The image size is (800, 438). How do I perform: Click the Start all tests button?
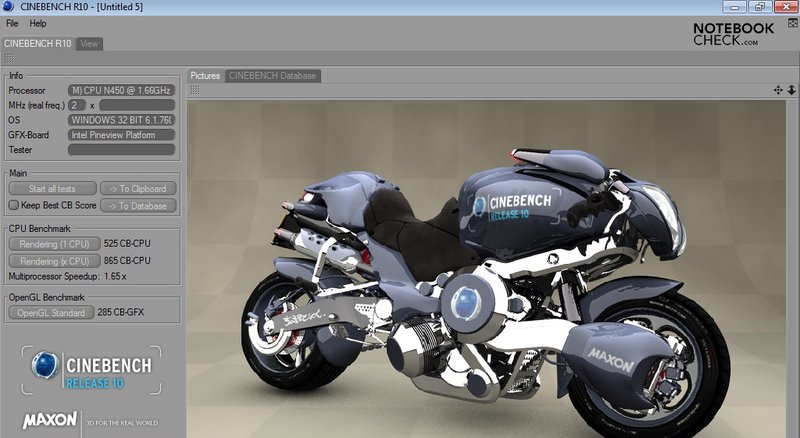point(53,188)
